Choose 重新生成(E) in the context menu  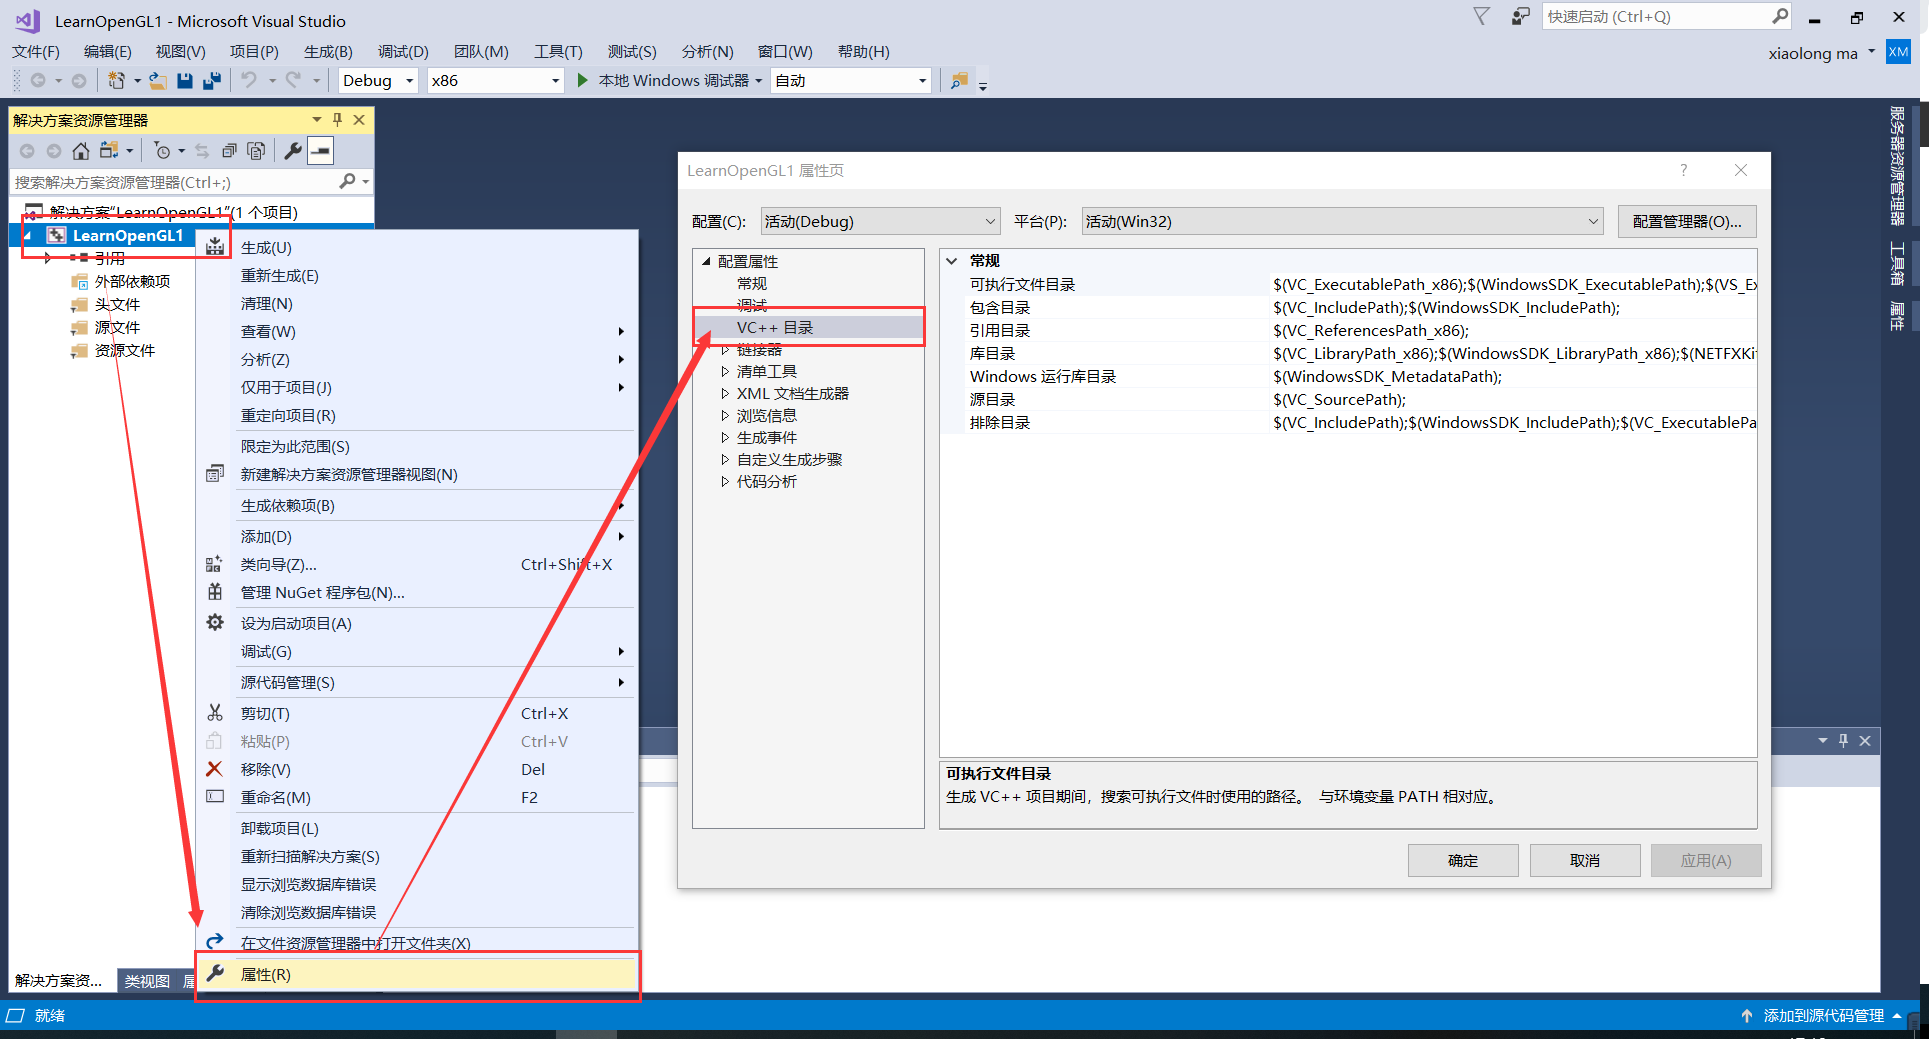[417, 275]
